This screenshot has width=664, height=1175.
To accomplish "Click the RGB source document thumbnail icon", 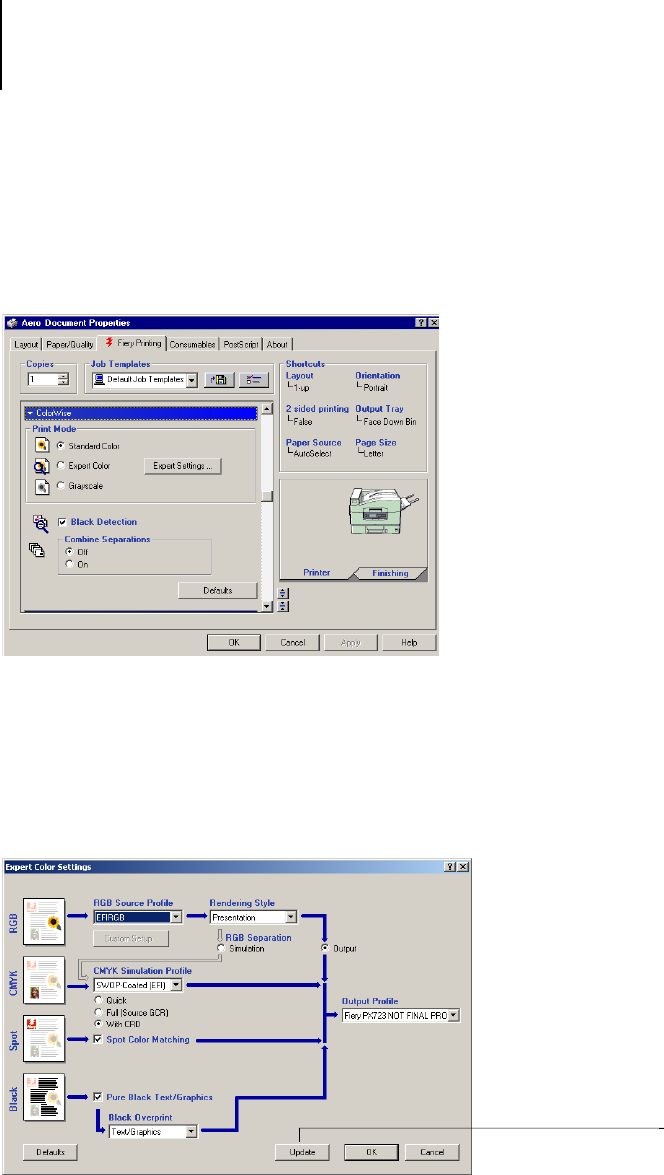I will [x=44, y=920].
